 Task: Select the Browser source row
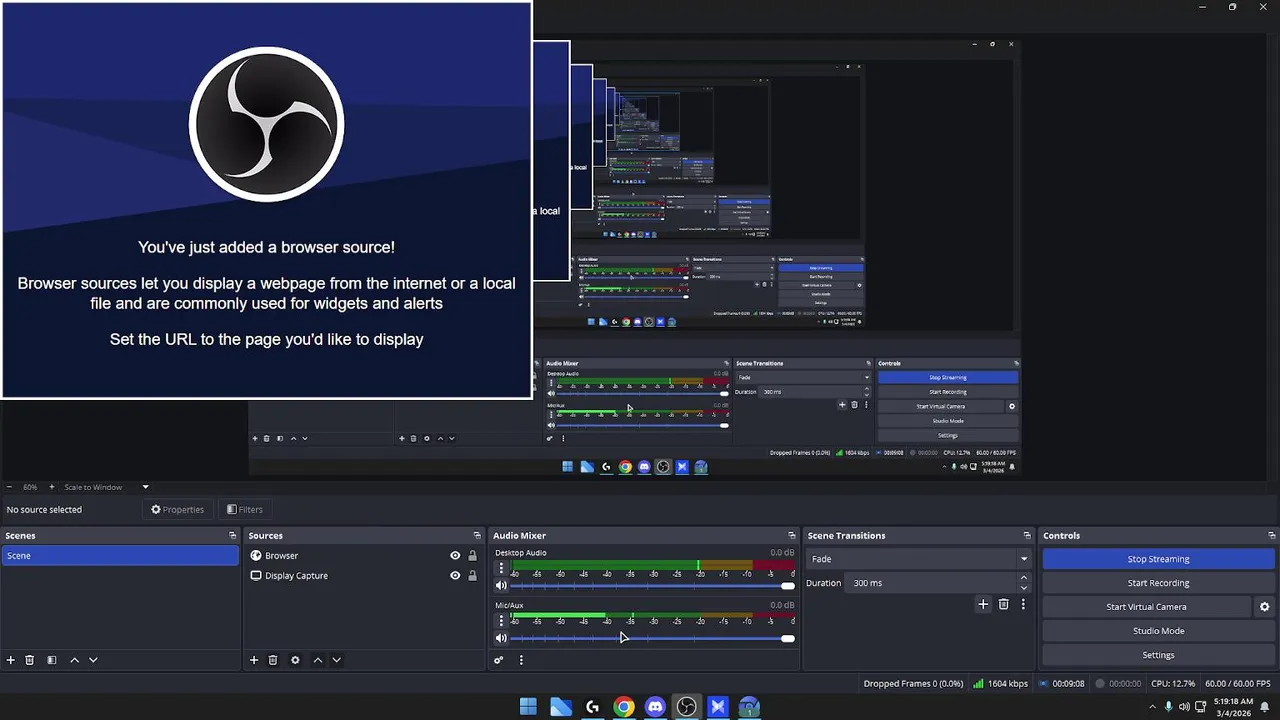click(364, 556)
